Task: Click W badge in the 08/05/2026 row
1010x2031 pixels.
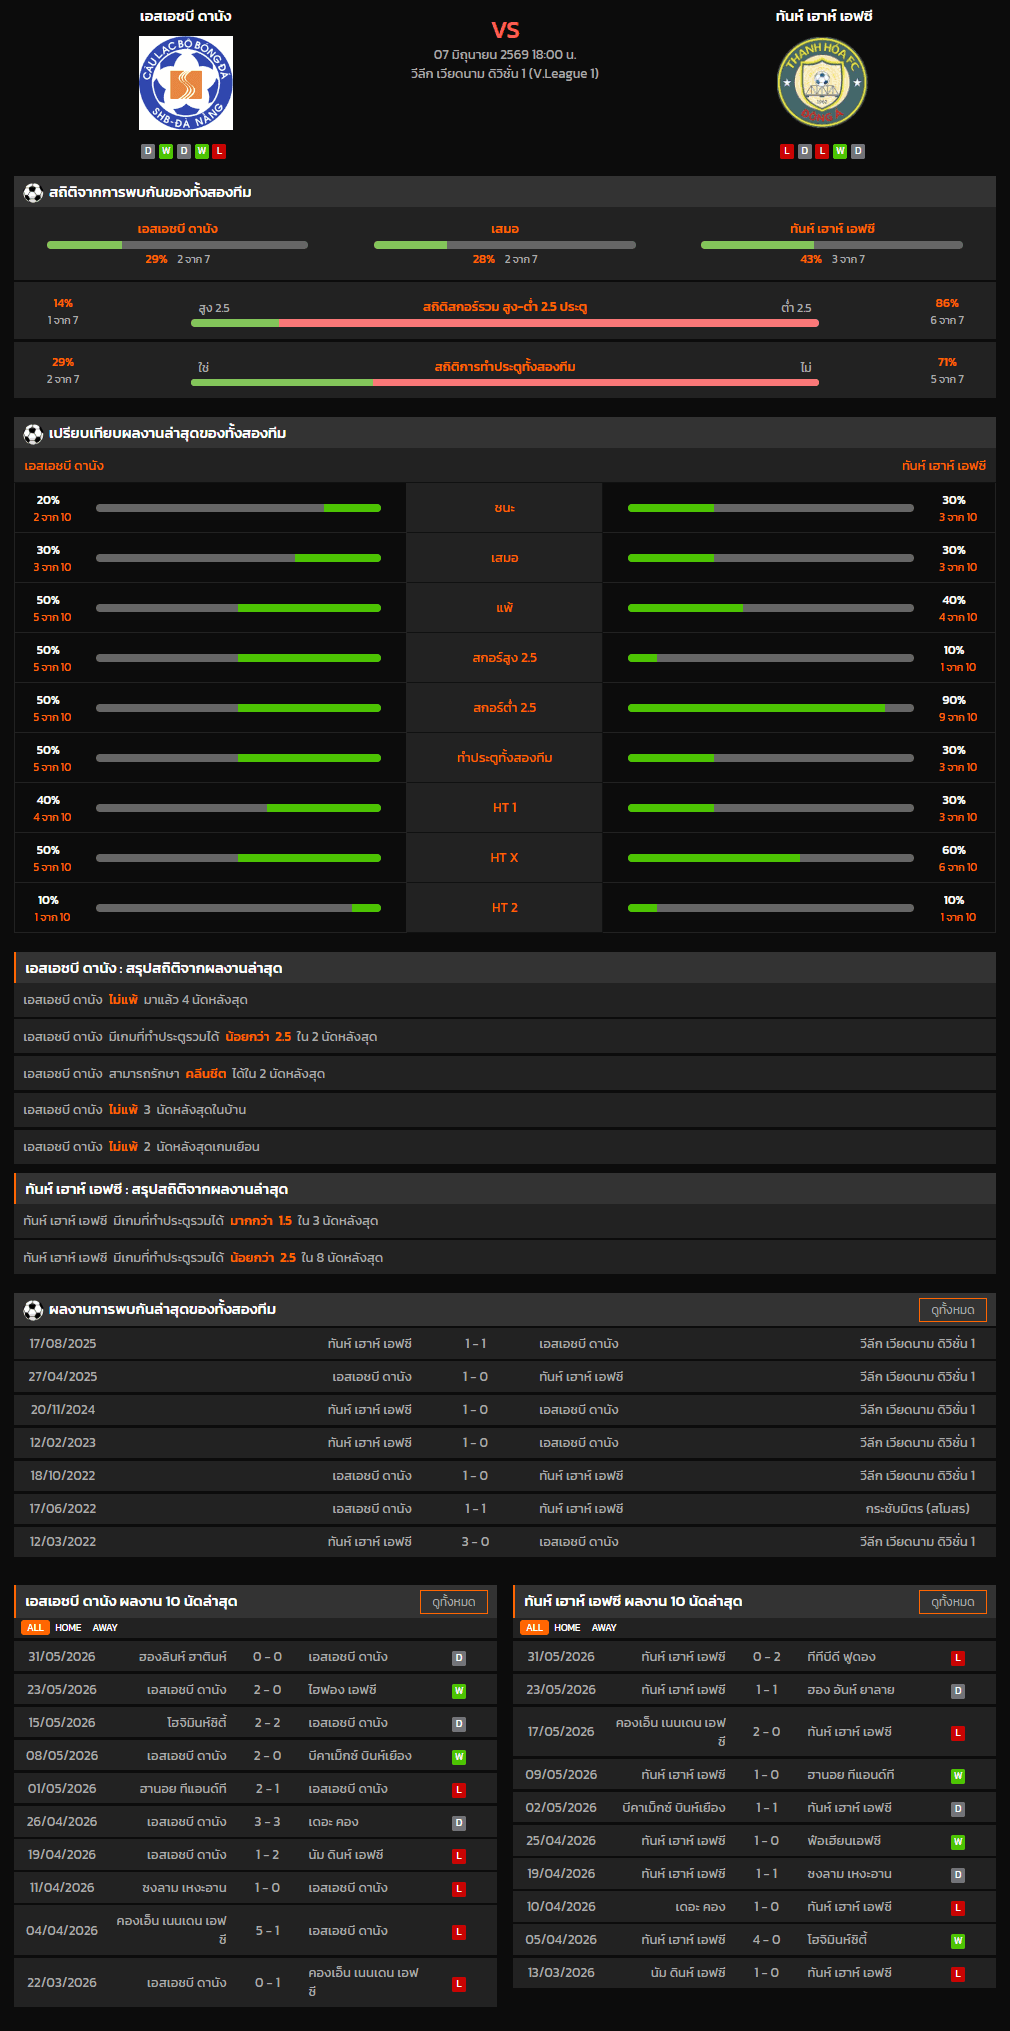Action: [459, 1757]
